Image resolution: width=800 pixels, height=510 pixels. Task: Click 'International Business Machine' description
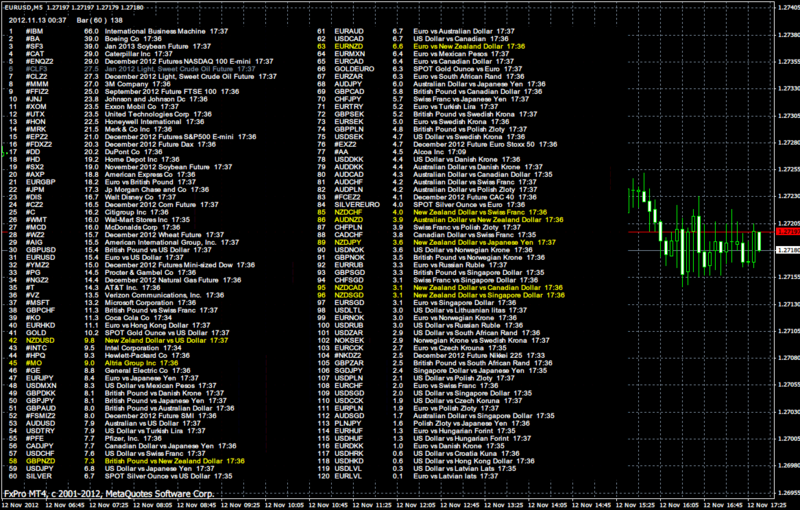coord(155,31)
